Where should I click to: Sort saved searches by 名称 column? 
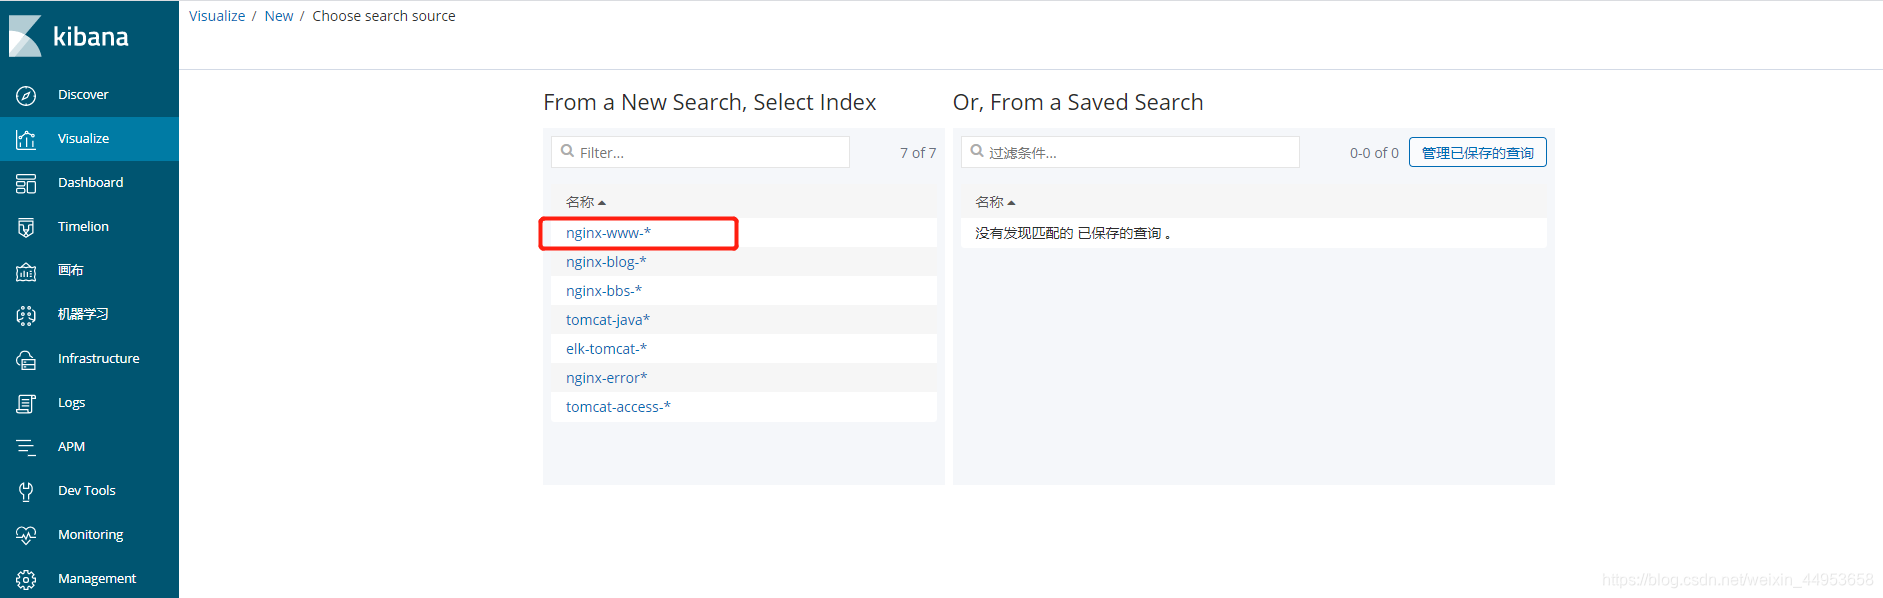[x=995, y=202]
